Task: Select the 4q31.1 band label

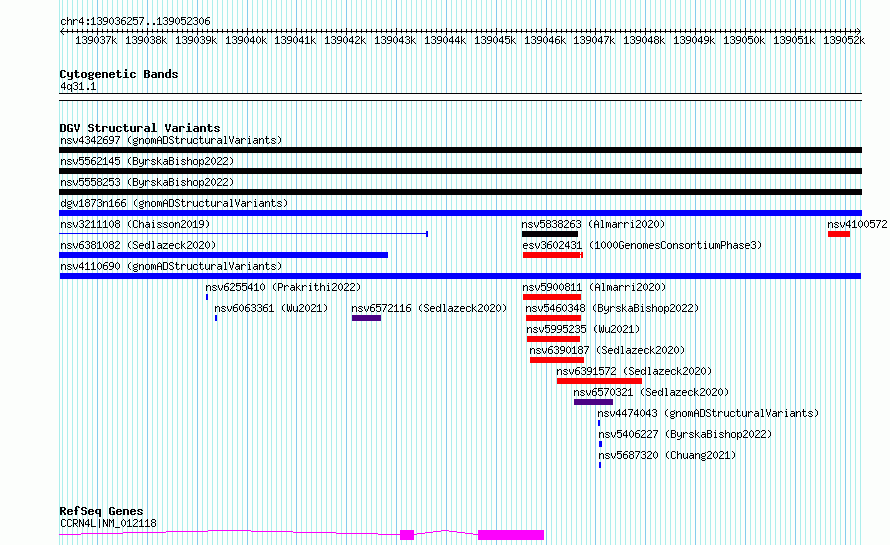Action: click(x=78, y=86)
